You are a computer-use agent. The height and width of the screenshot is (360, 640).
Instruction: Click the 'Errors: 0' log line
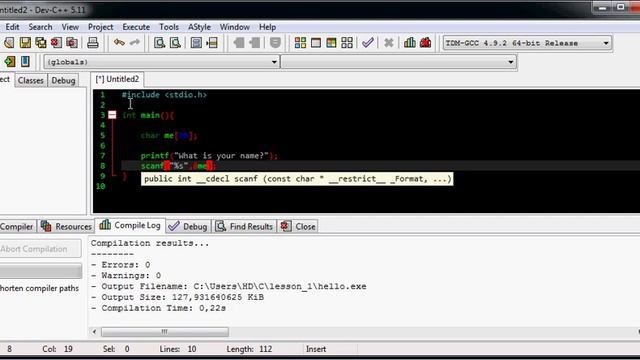tap(121, 264)
